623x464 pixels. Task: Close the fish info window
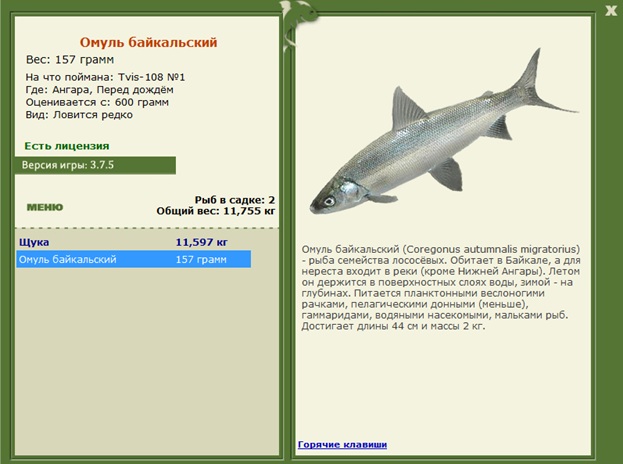609,10
